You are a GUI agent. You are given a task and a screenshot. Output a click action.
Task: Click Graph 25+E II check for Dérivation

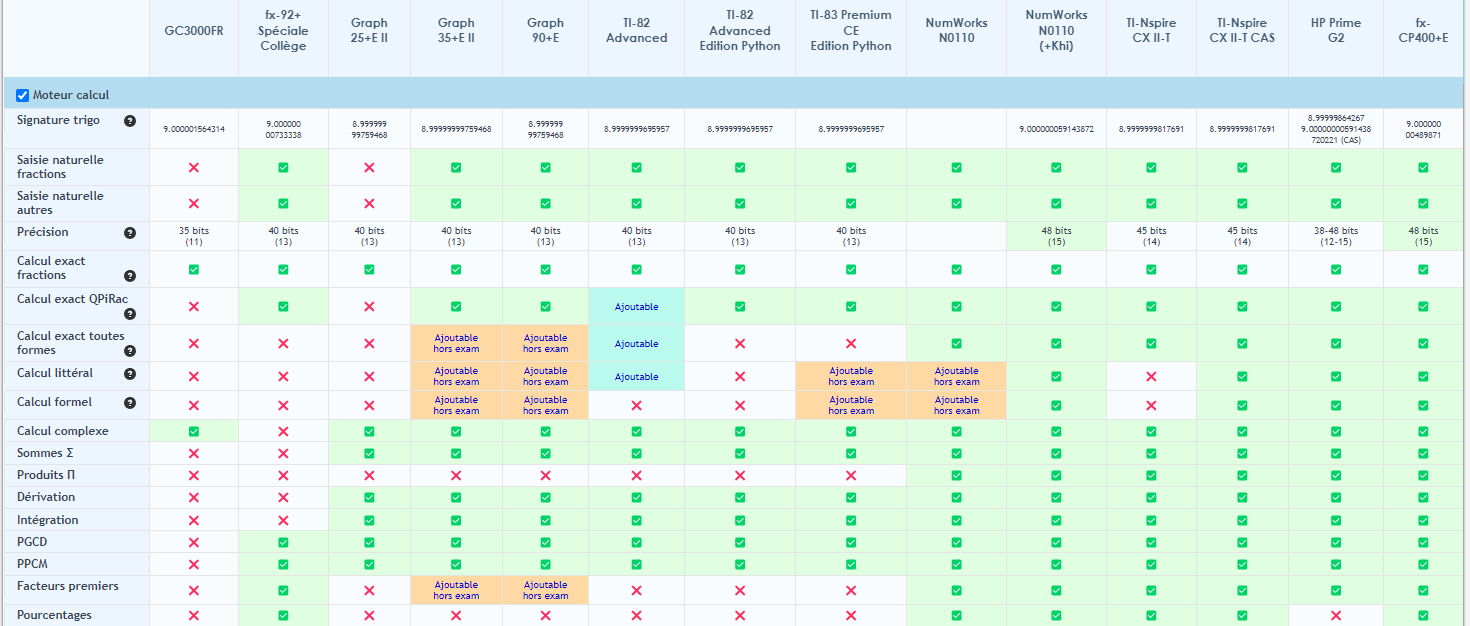click(x=369, y=498)
